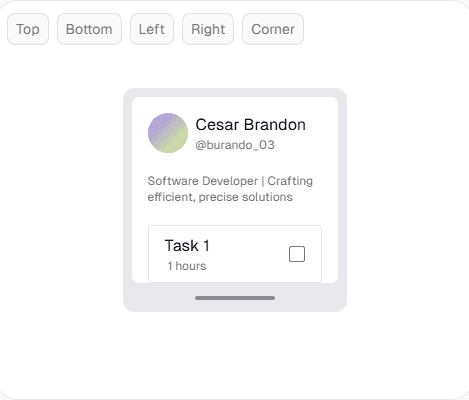
Task: Toggle the Task 1 checkbox
Action: coord(297,254)
